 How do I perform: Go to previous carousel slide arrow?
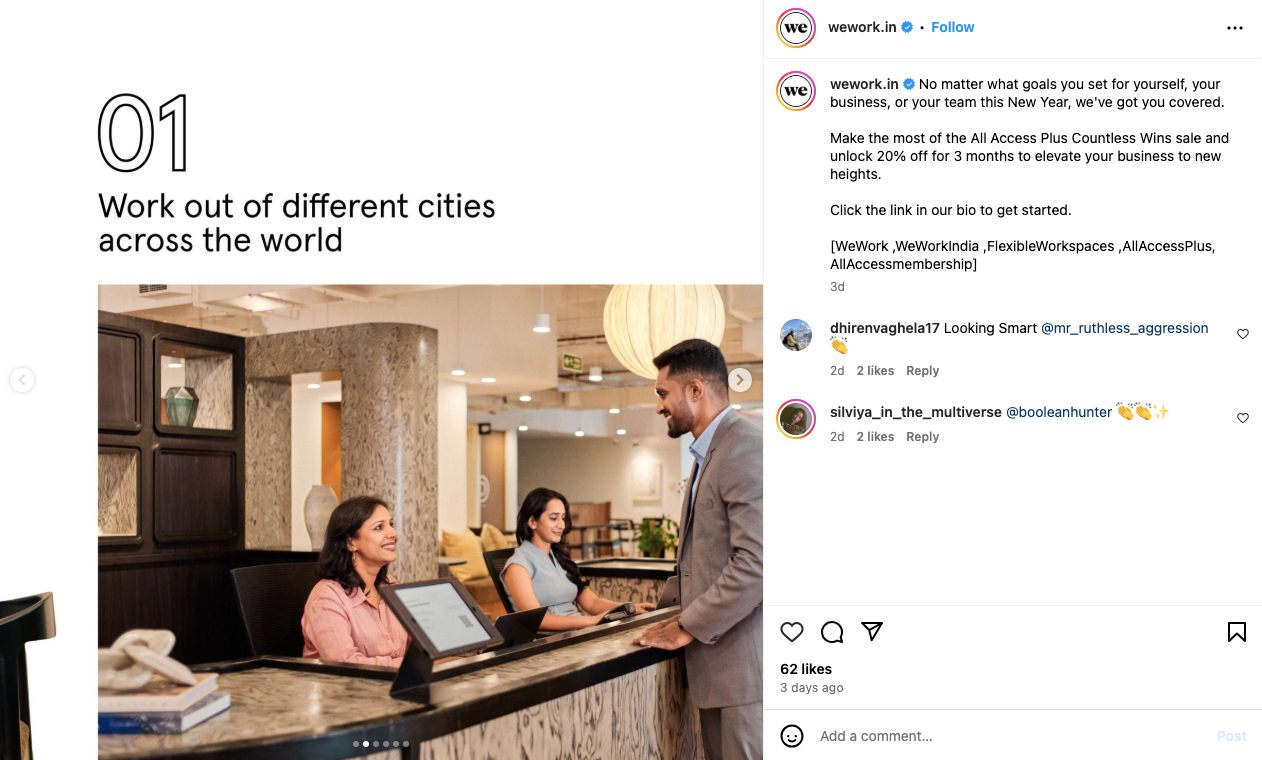22,380
